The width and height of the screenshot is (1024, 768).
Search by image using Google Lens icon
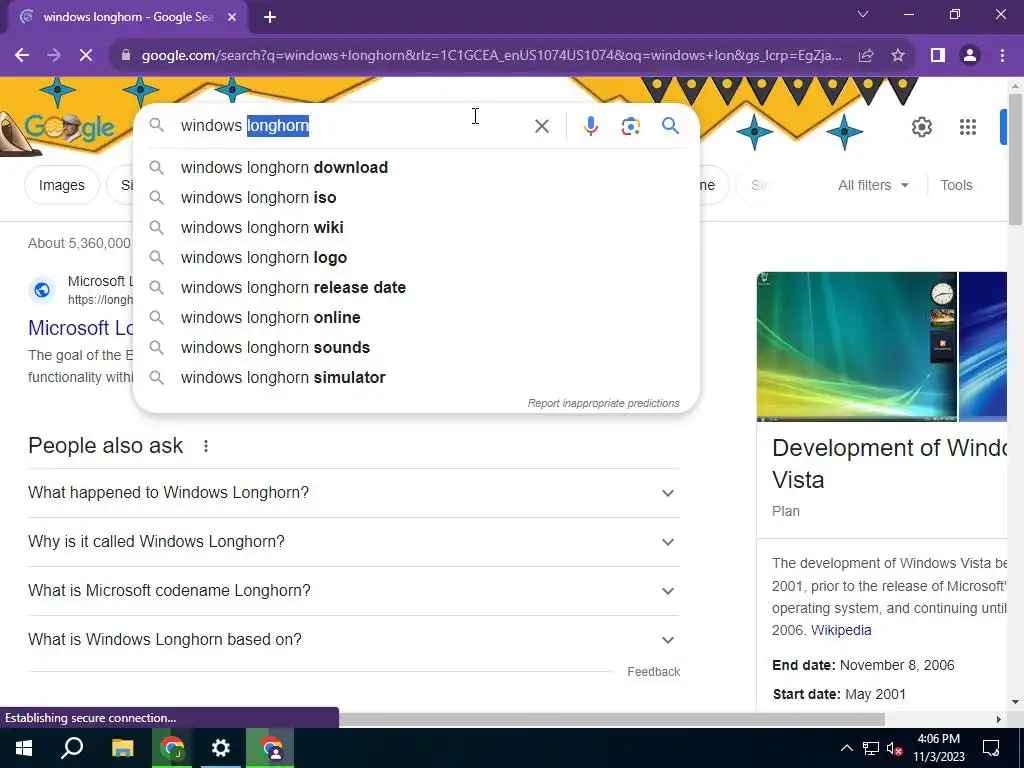630,126
